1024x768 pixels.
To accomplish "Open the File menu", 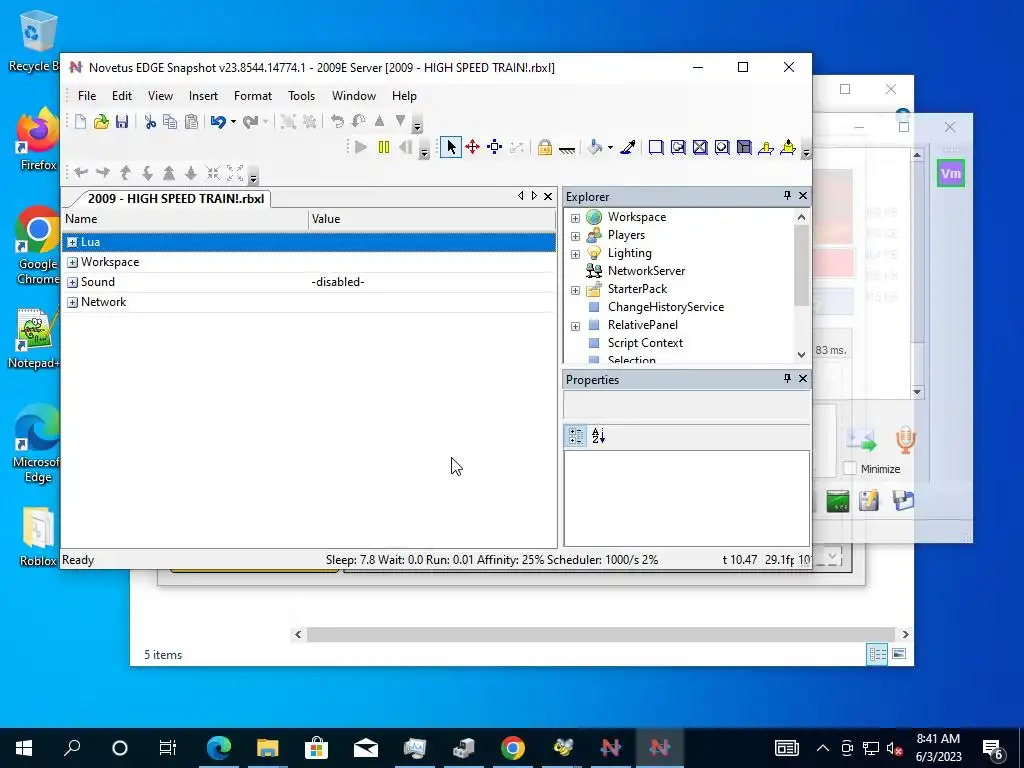I will tap(87, 95).
